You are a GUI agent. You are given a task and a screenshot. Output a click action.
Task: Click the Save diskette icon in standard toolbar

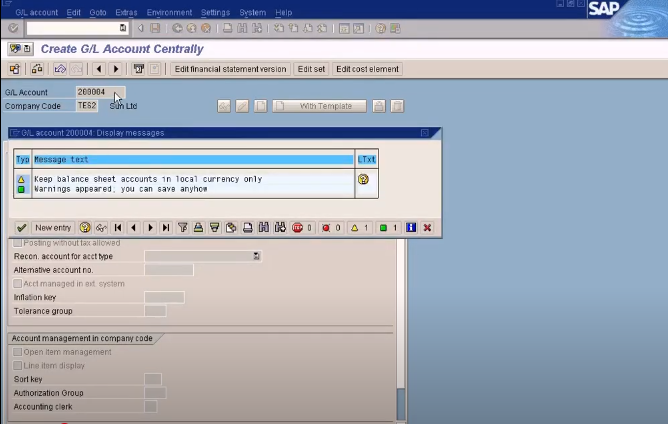point(155,29)
